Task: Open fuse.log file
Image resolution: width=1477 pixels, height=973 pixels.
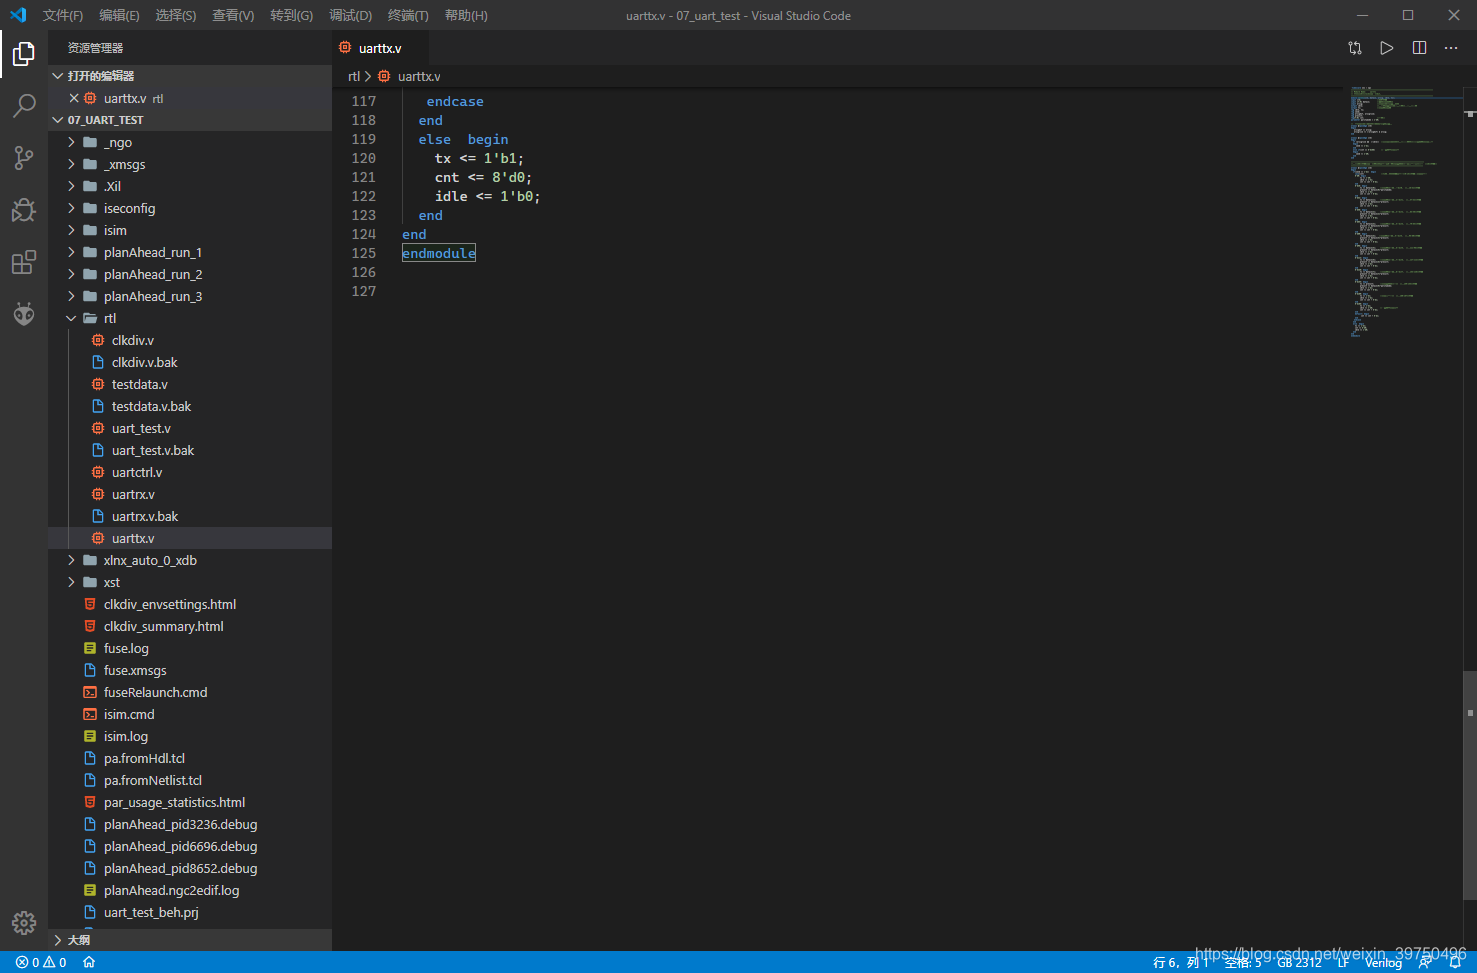Action: pos(190,648)
